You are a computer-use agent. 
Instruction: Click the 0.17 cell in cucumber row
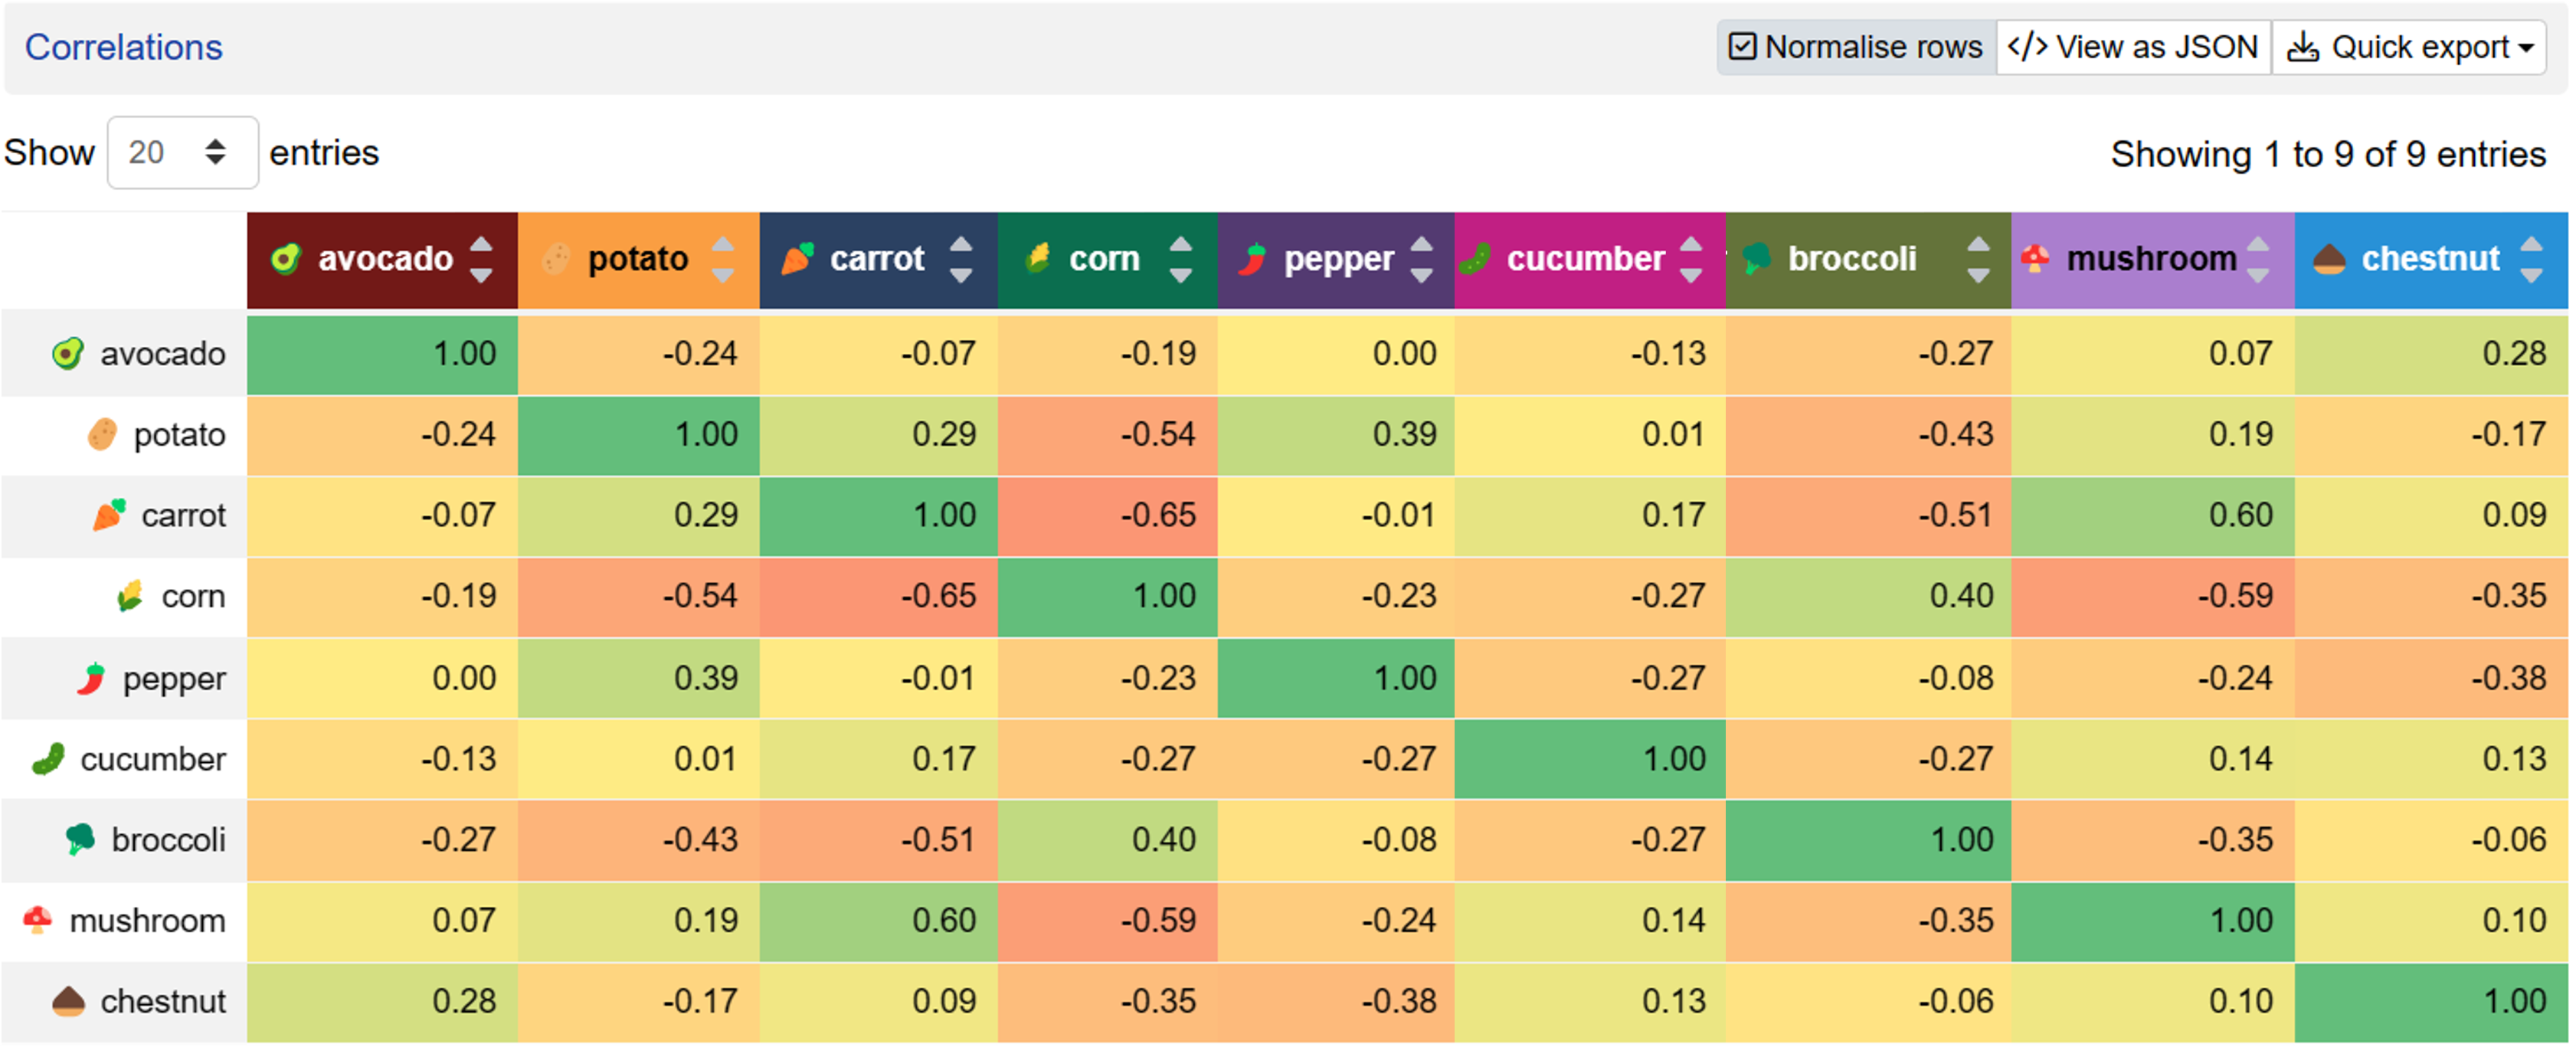tap(879, 760)
